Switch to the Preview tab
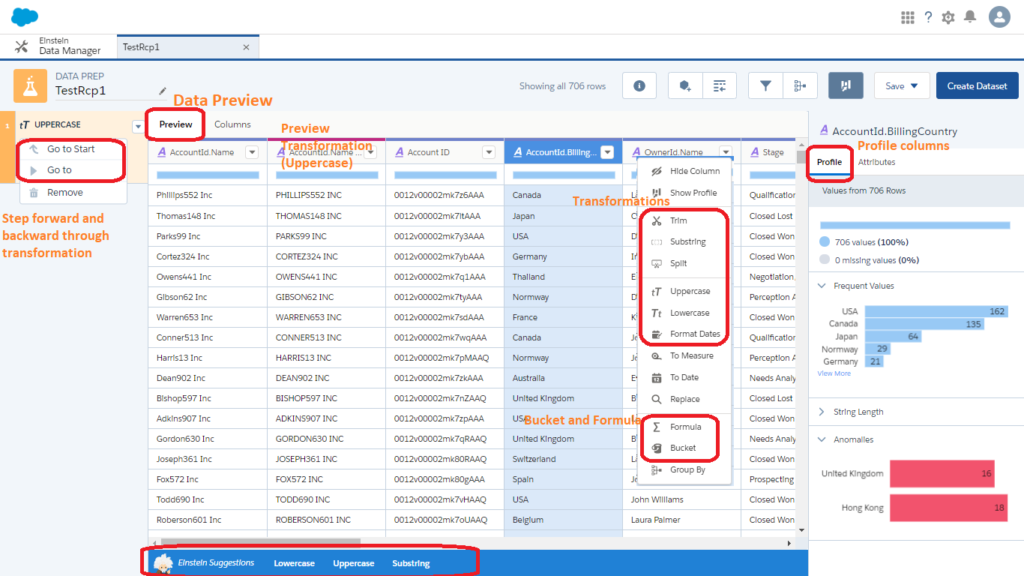The height and width of the screenshot is (576, 1024). 176,124
